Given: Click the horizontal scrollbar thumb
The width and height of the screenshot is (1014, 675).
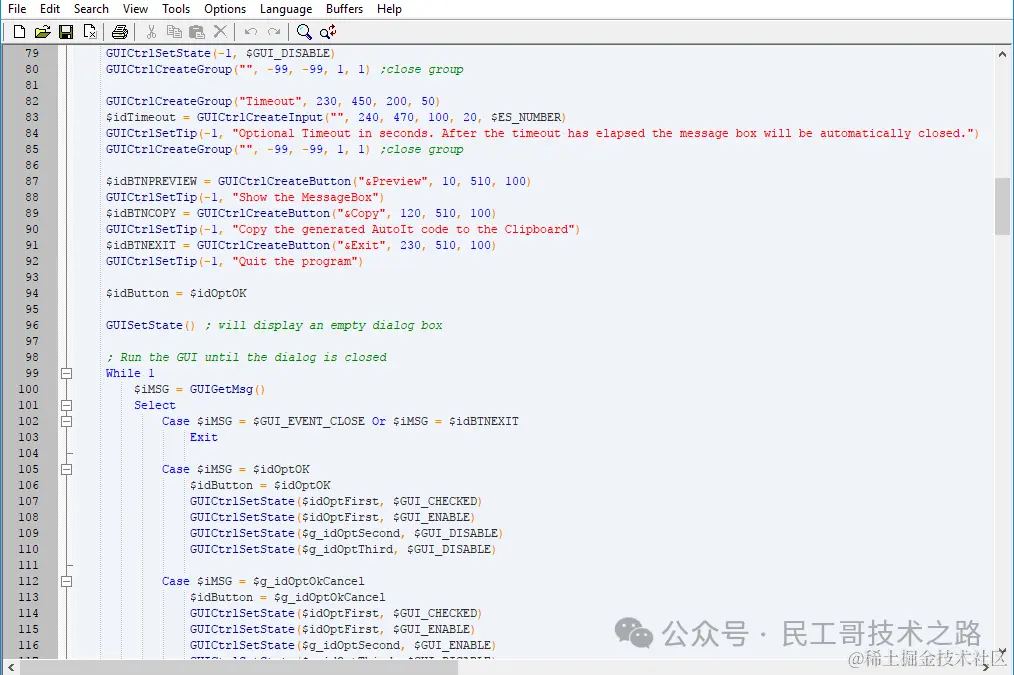Looking at the screenshot, I should (239, 667).
